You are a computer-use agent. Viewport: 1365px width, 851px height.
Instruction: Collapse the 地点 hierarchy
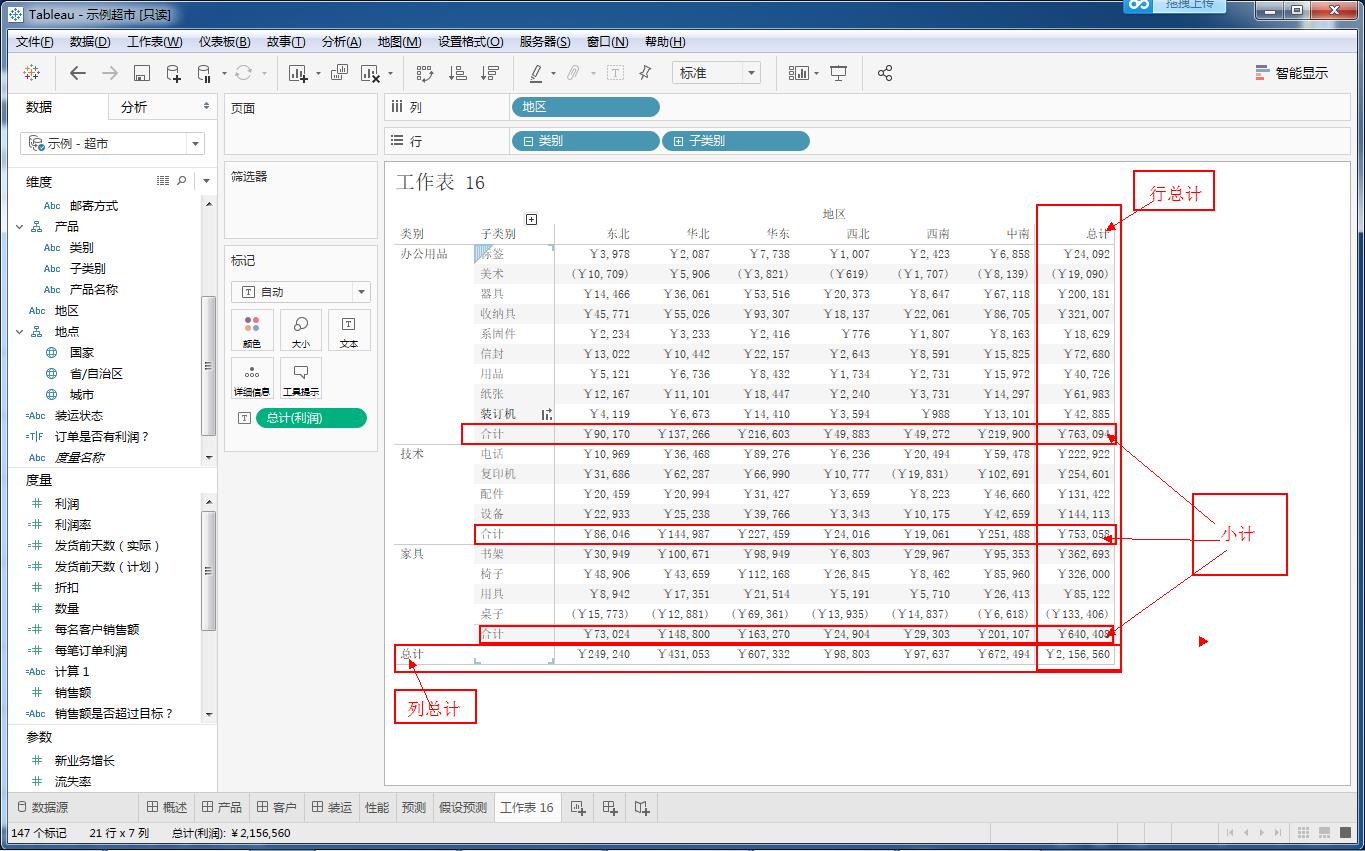coord(19,331)
